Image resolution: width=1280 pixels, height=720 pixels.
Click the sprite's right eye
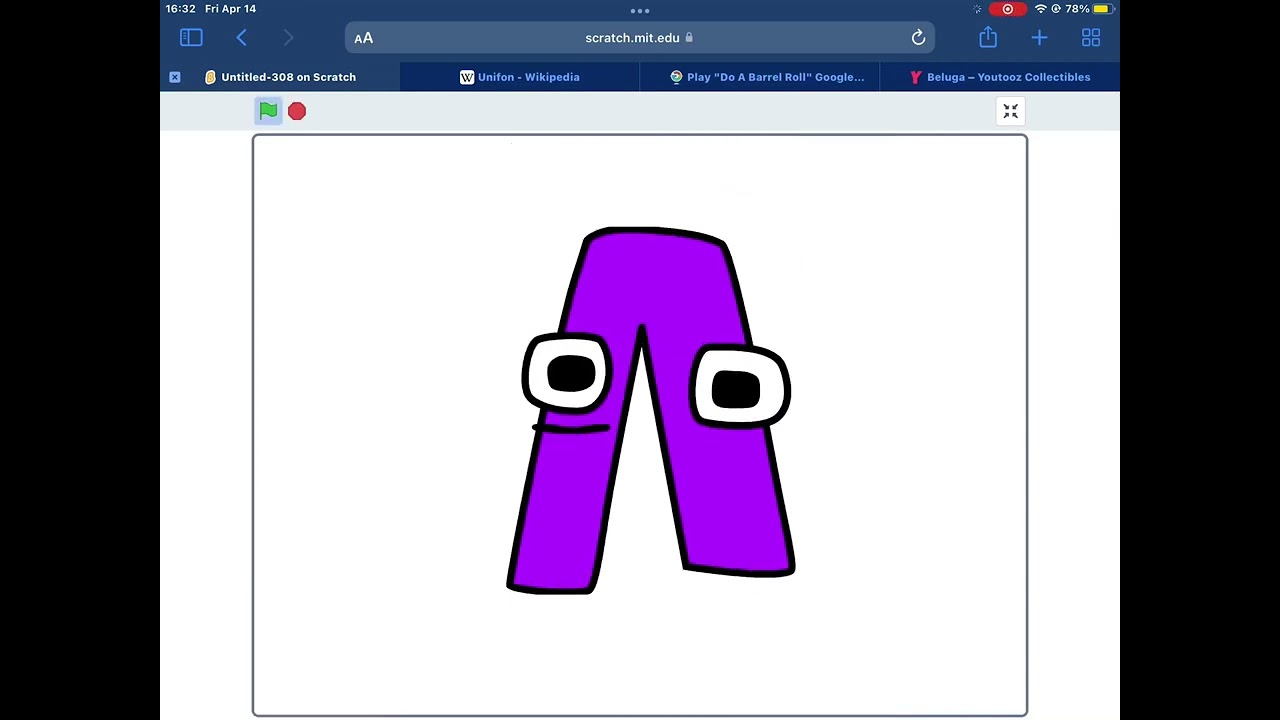click(x=739, y=388)
